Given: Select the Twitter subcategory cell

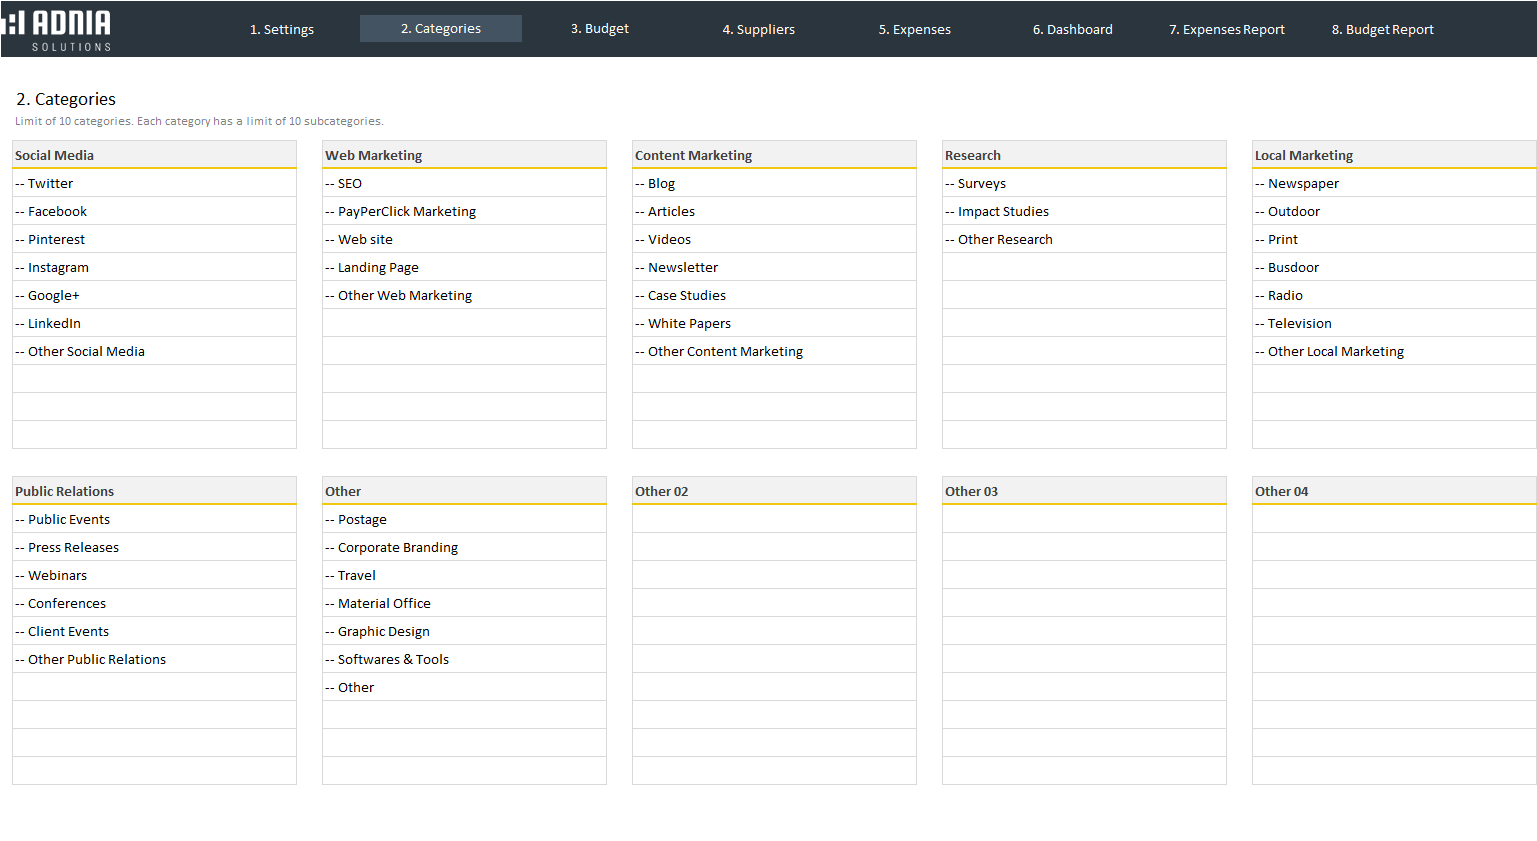Looking at the screenshot, I should (x=154, y=183).
